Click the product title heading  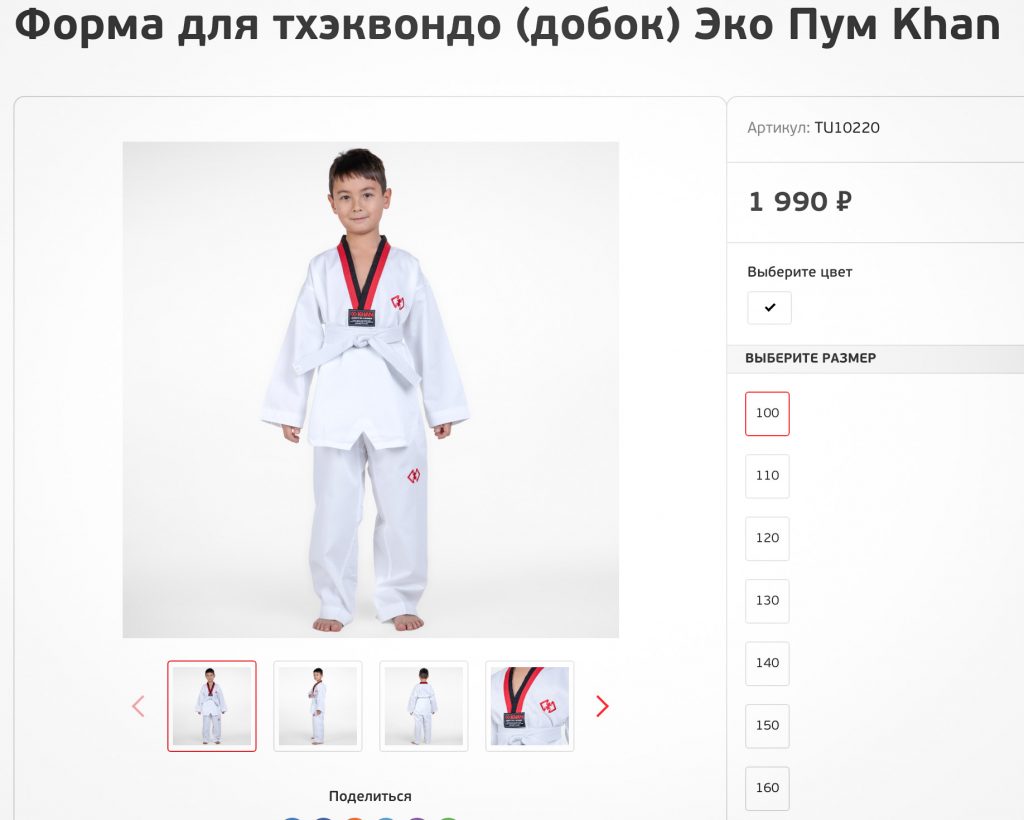click(x=507, y=25)
